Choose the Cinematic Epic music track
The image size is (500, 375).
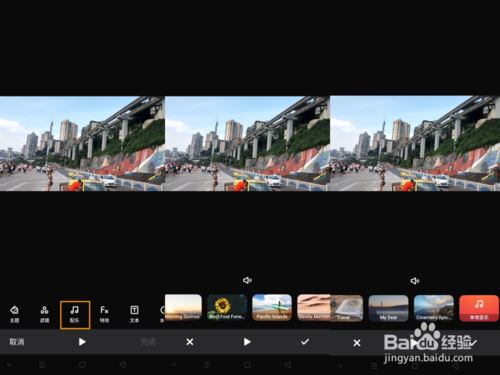coord(434,308)
